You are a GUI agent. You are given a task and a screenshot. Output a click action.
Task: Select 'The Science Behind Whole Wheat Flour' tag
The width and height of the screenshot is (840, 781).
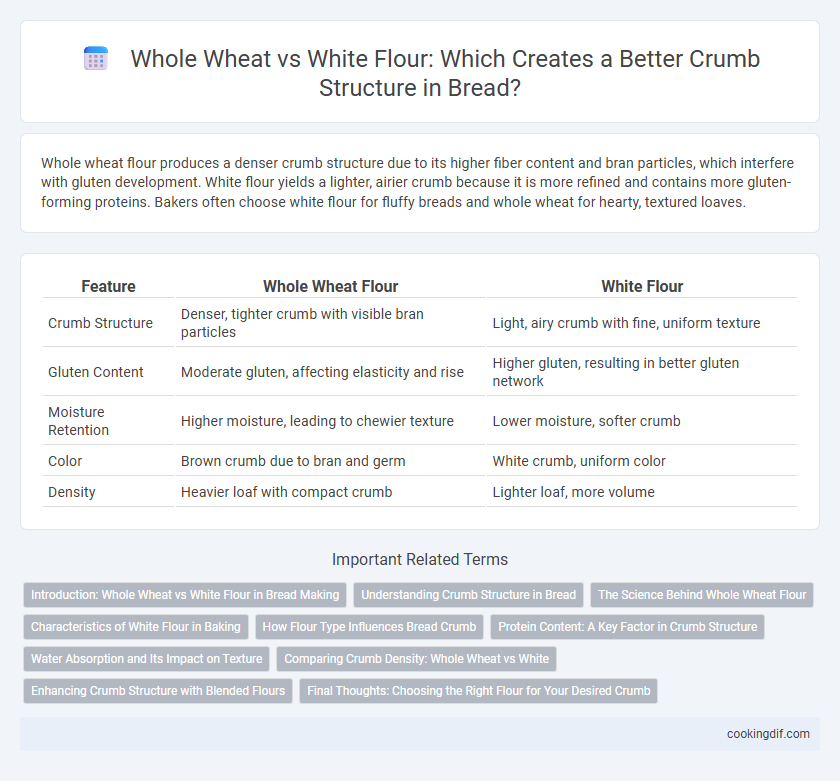coord(702,595)
